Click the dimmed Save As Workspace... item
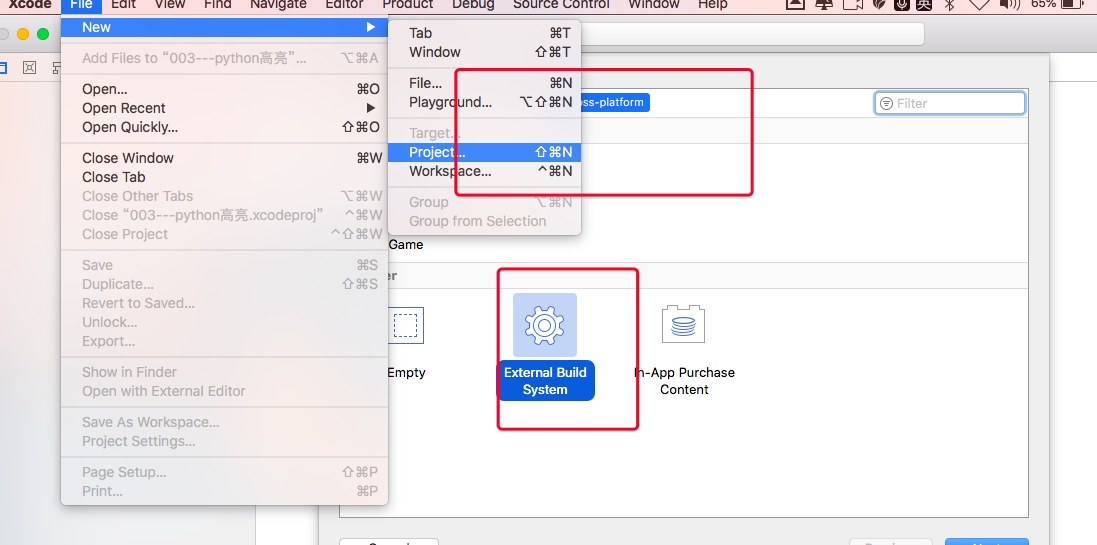This screenshot has width=1097, height=545. coord(224,422)
